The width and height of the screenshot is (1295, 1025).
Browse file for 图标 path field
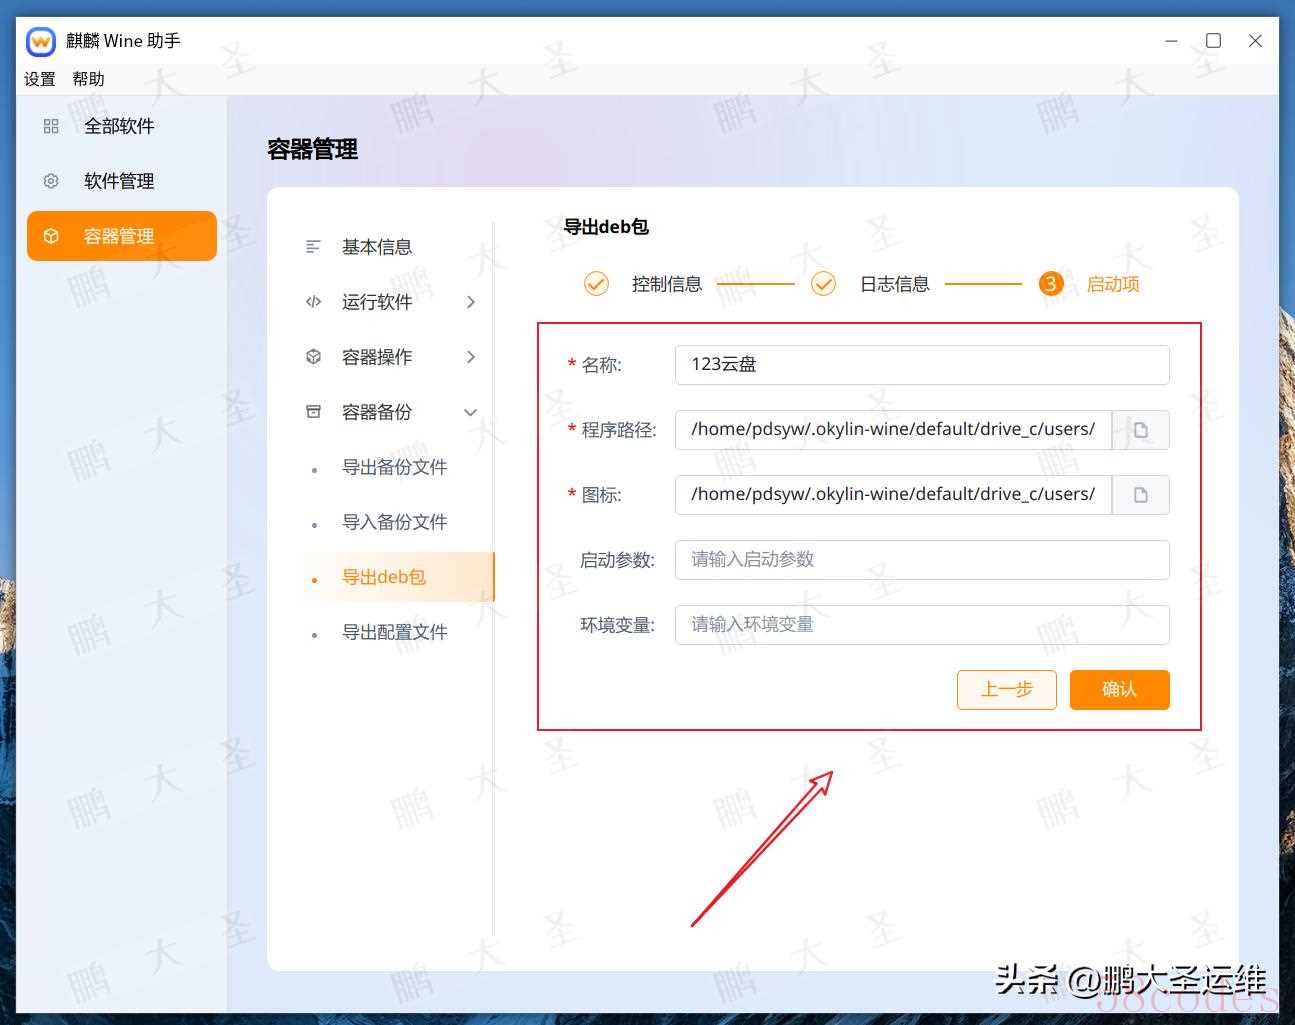tap(1140, 495)
